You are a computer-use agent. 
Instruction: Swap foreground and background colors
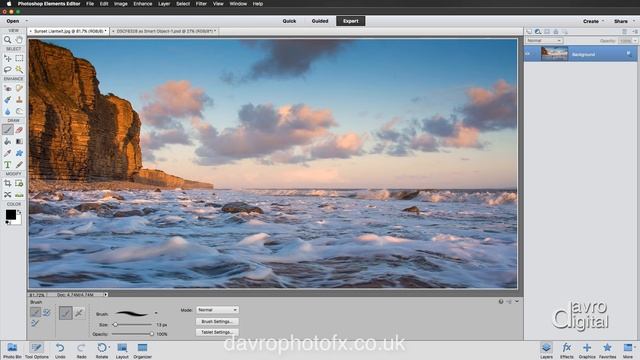pyautogui.click(x=19, y=212)
